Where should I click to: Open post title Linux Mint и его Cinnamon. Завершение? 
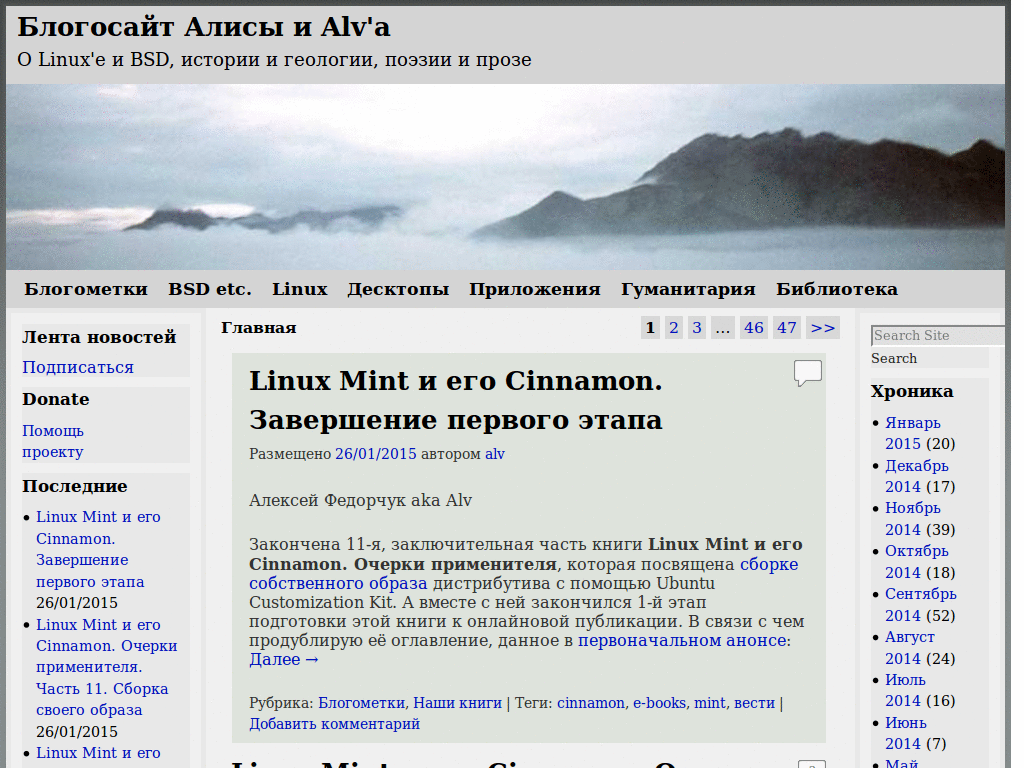pyautogui.click(x=456, y=400)
